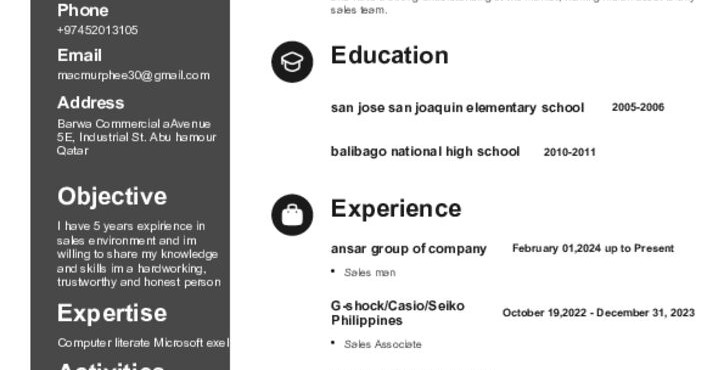The width and height of the screenshot is (724, 370).
Task: Click the graduation cap Education icon
Action: tap(292, 62)
